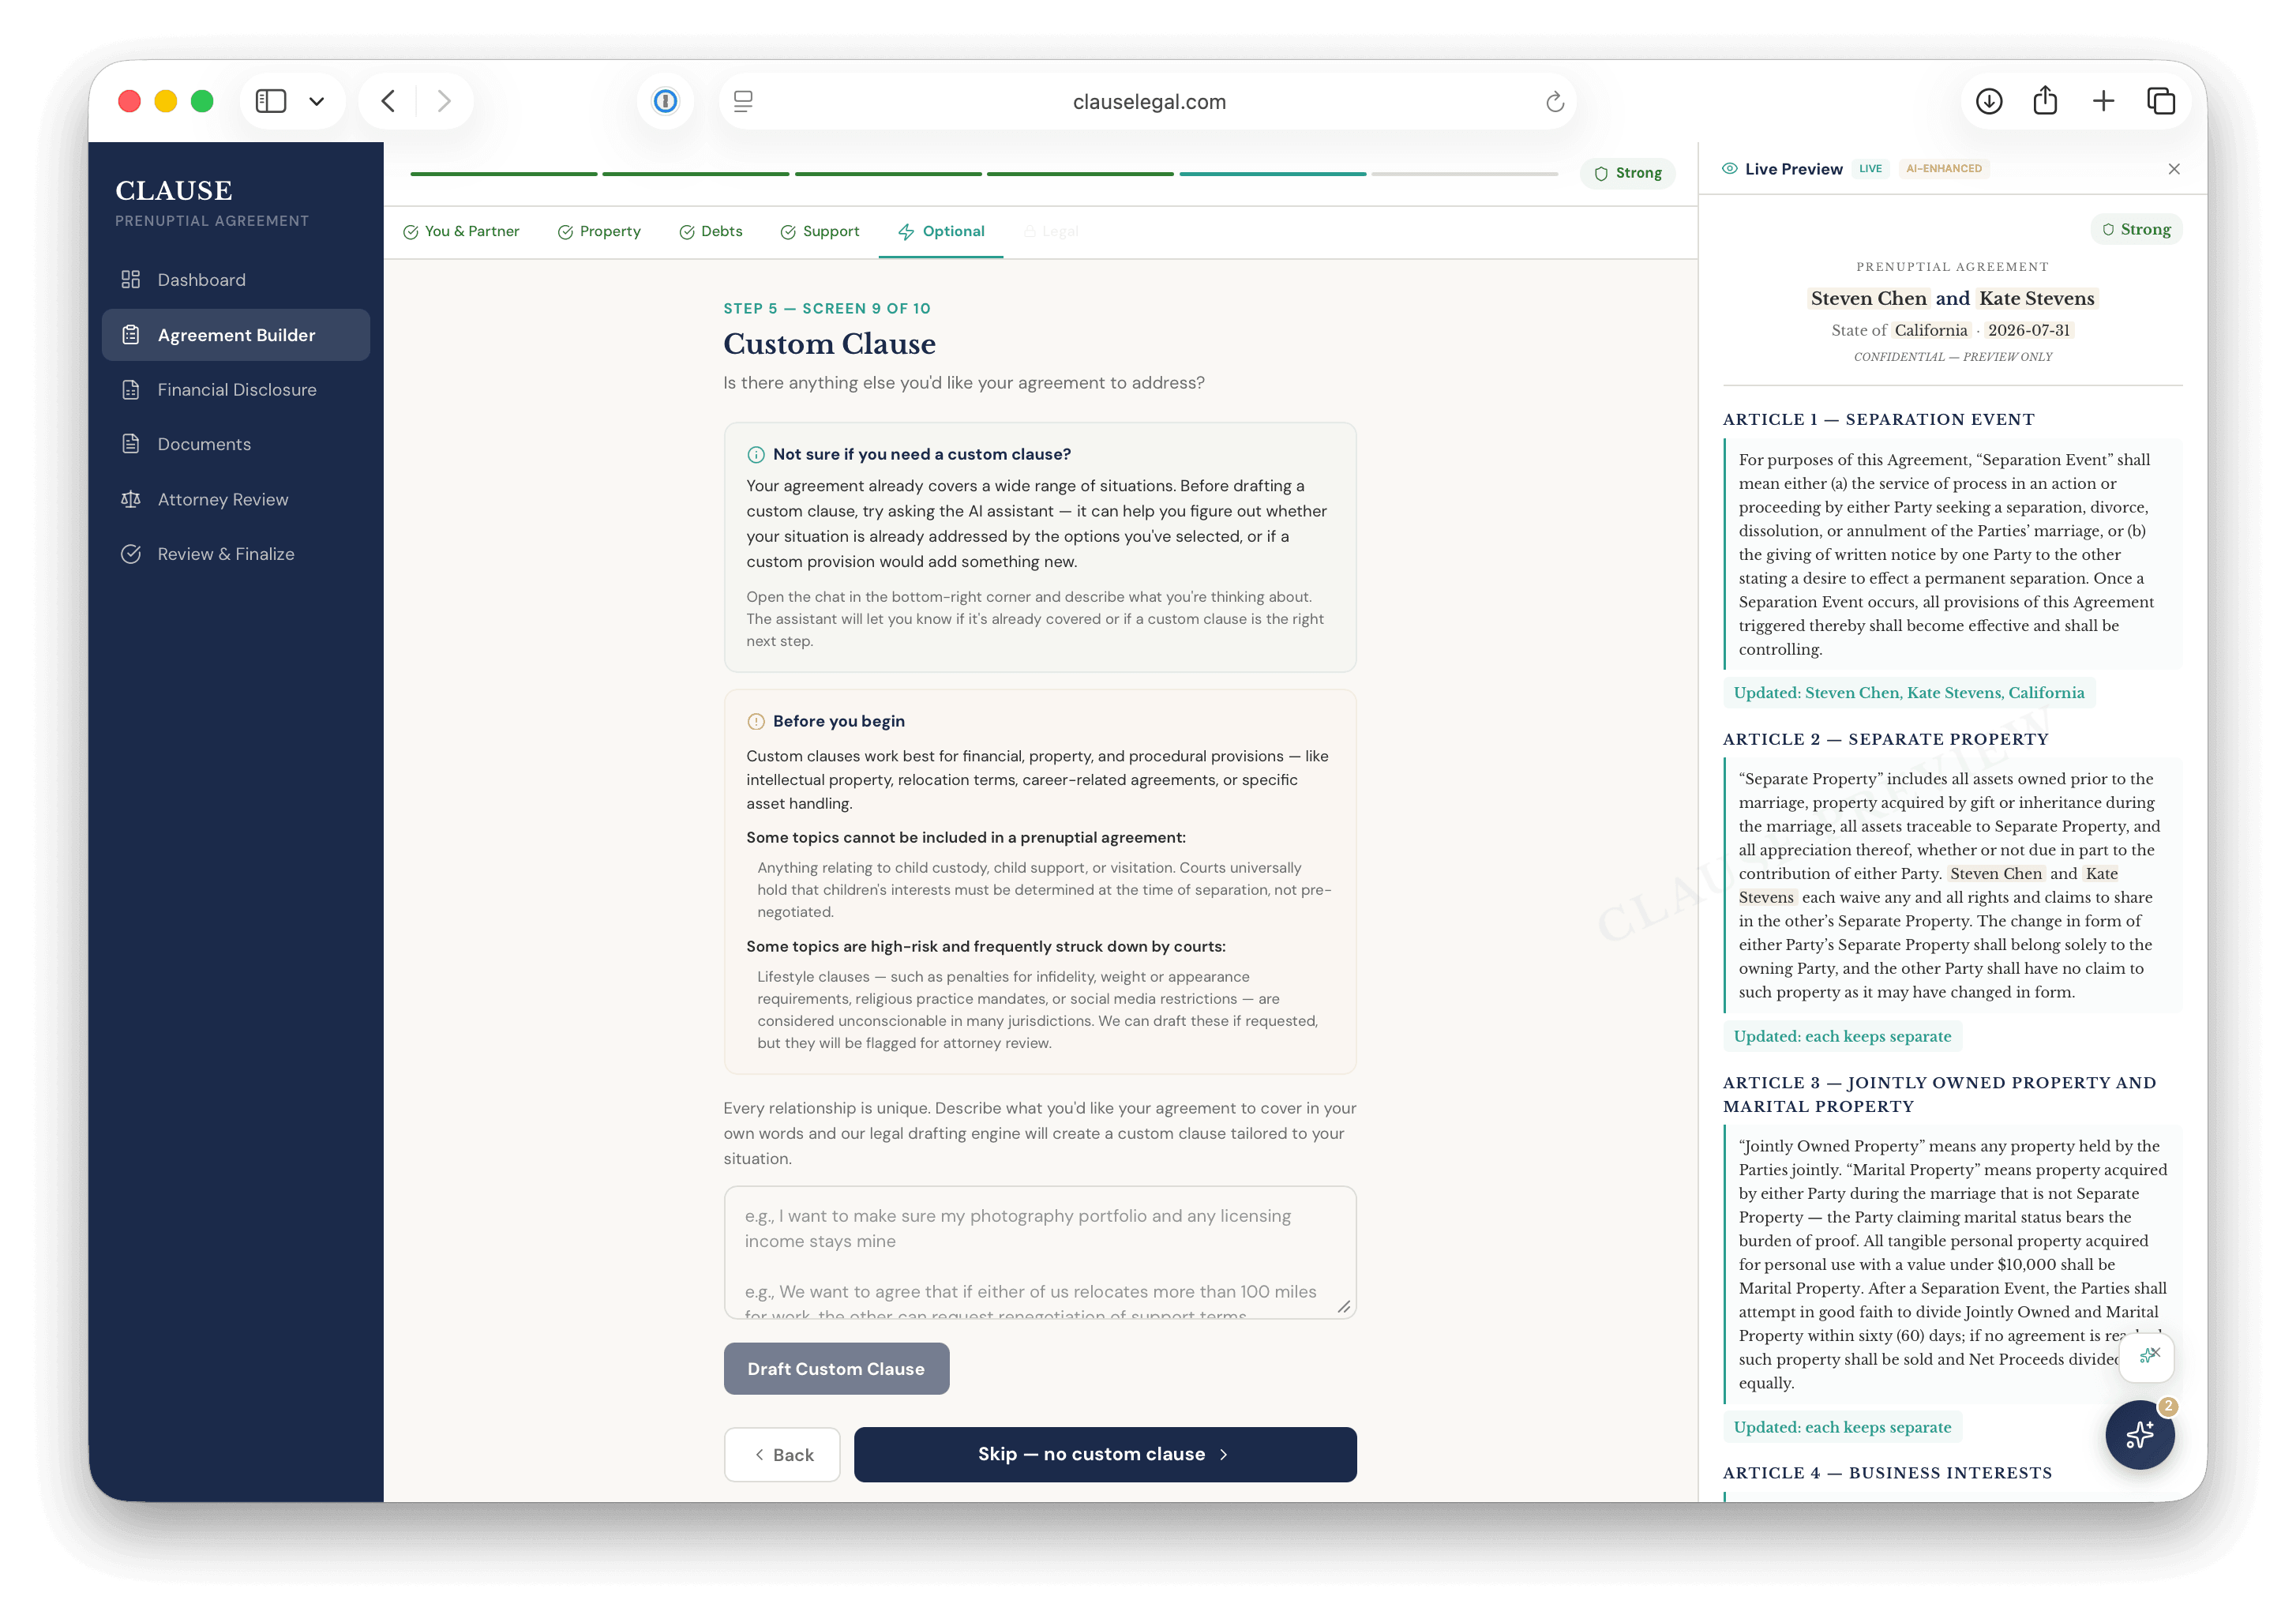
Task: Click the Documents file icon
Action: [131, 444]
